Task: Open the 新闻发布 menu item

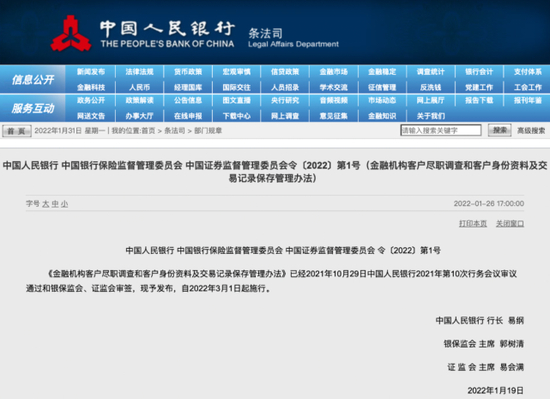Action: [x=91, y=72]
